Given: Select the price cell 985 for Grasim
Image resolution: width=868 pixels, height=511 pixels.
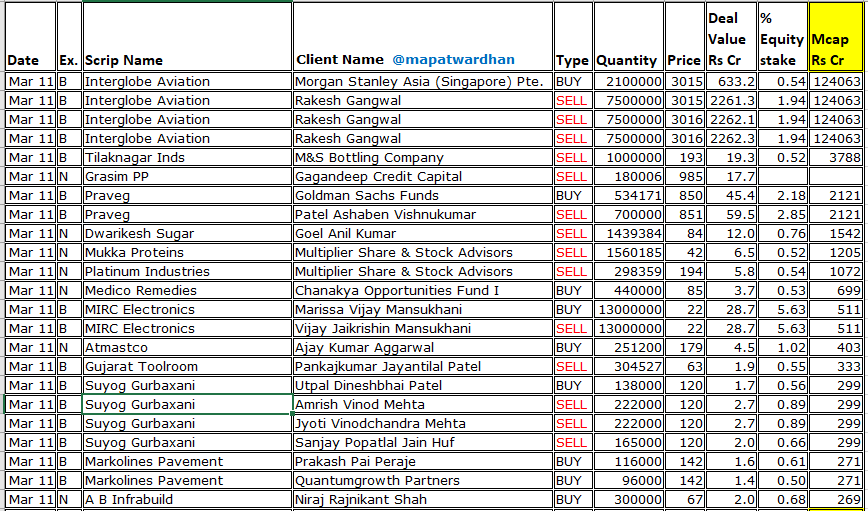Looking at the screenshot, I should 685,176.
